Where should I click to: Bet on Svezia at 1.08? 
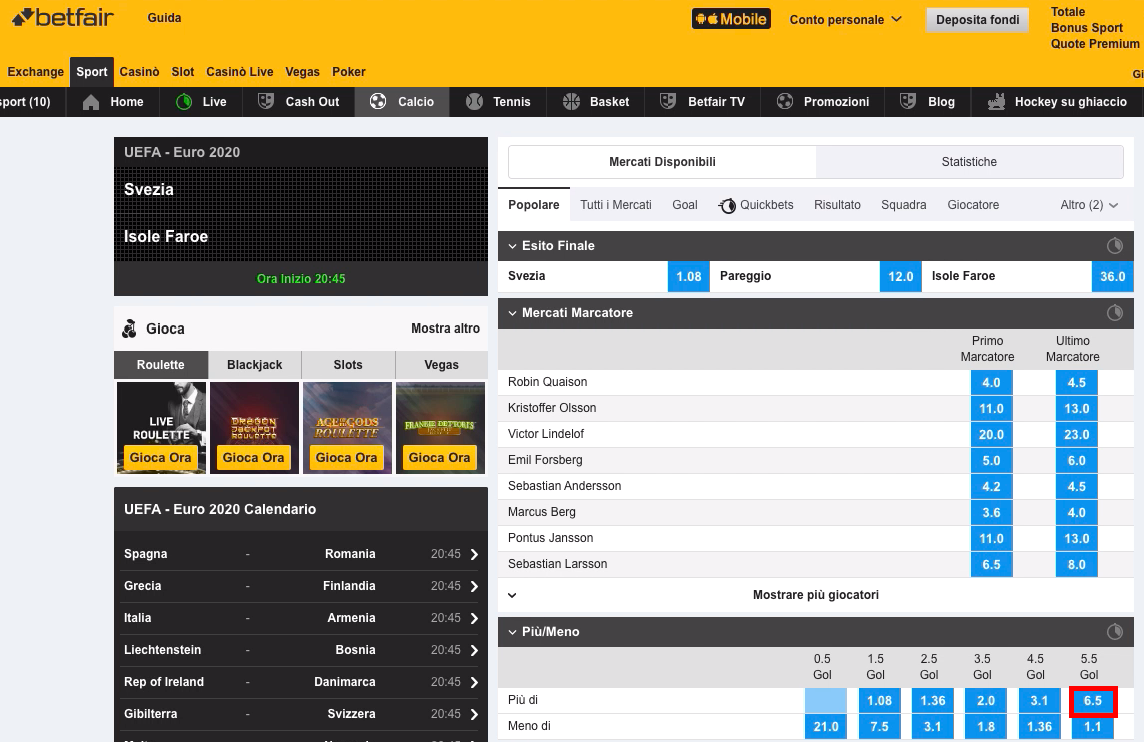689,277
